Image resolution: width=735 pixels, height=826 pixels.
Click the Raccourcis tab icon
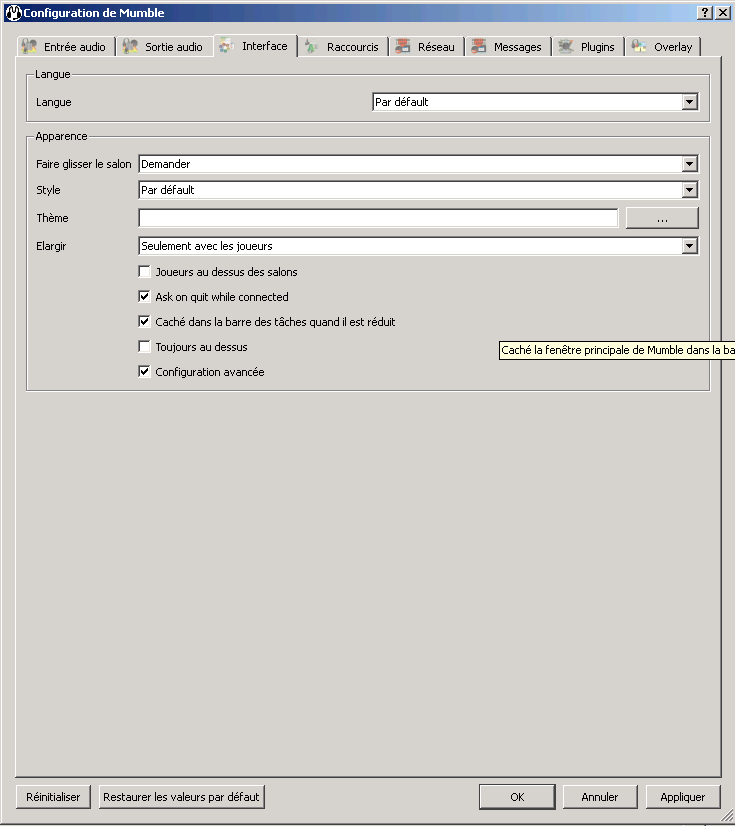tap(311, 46)
